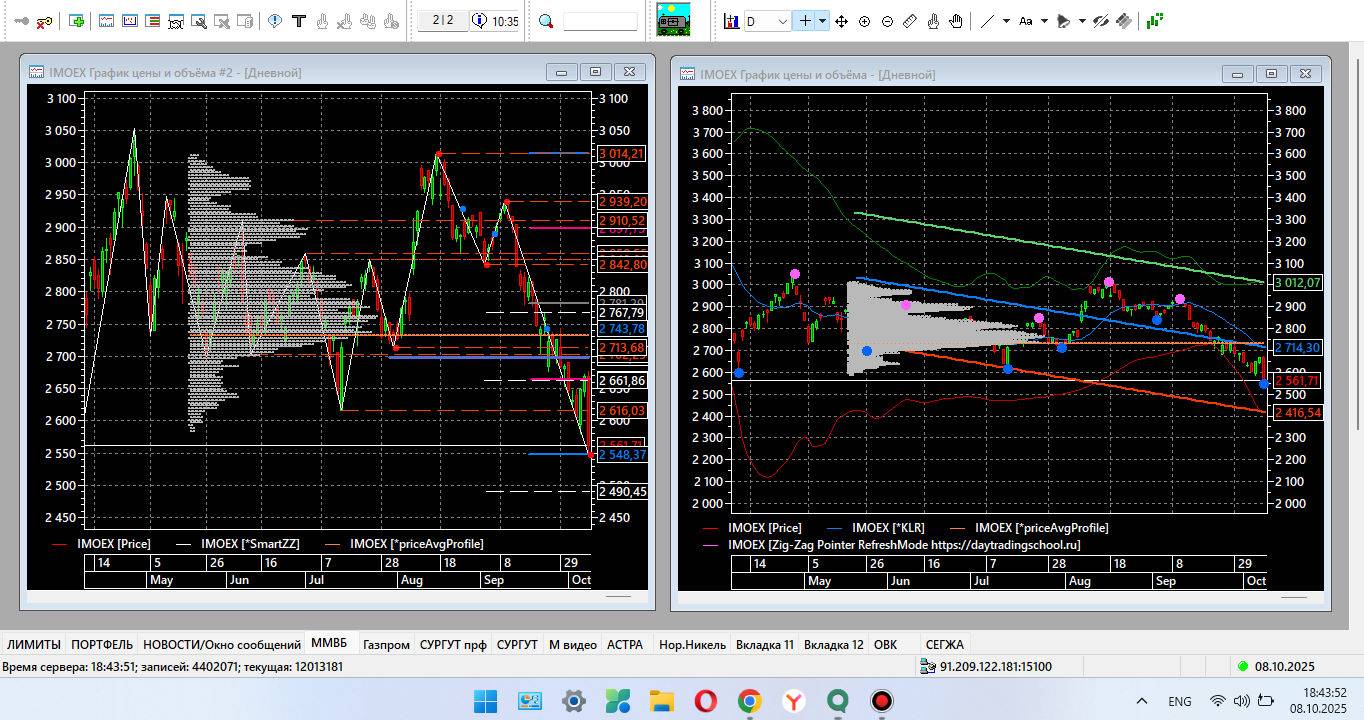Click the search magnifier icon in toolbar

(546, 21)
